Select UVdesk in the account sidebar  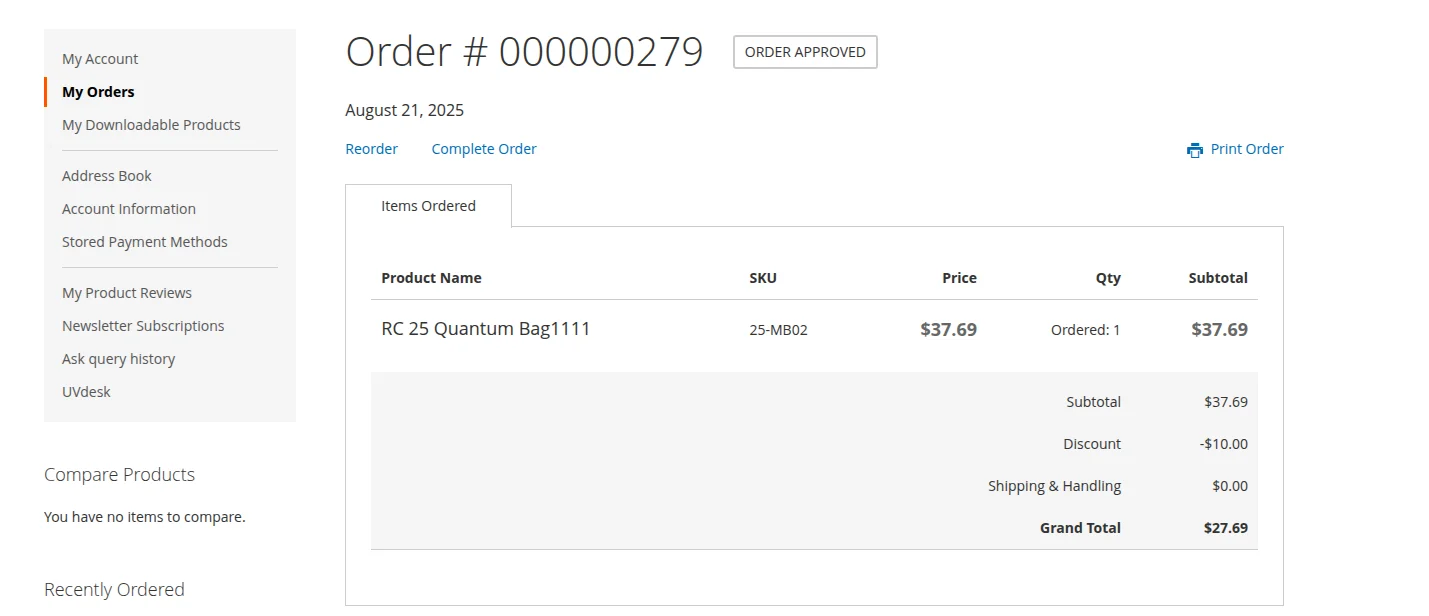[x=86, y=392]
